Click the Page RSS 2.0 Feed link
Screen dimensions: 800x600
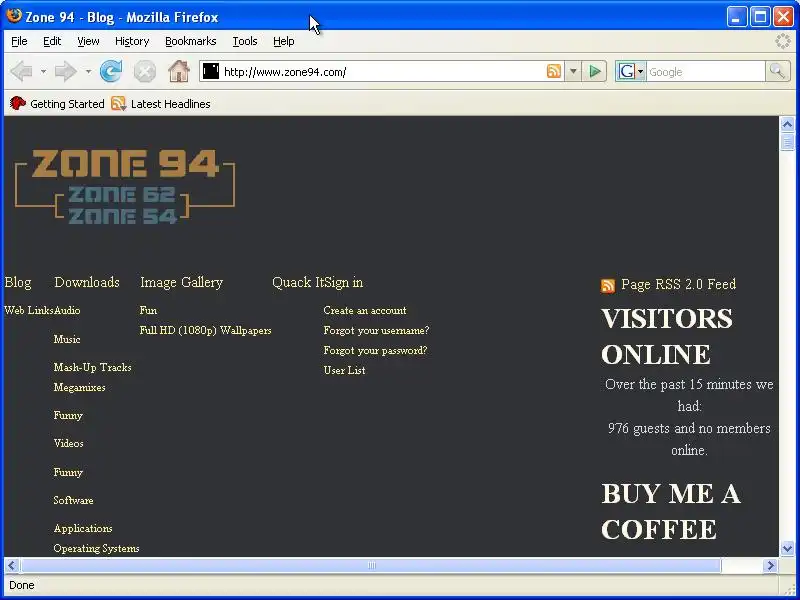[x=679, y=284]
